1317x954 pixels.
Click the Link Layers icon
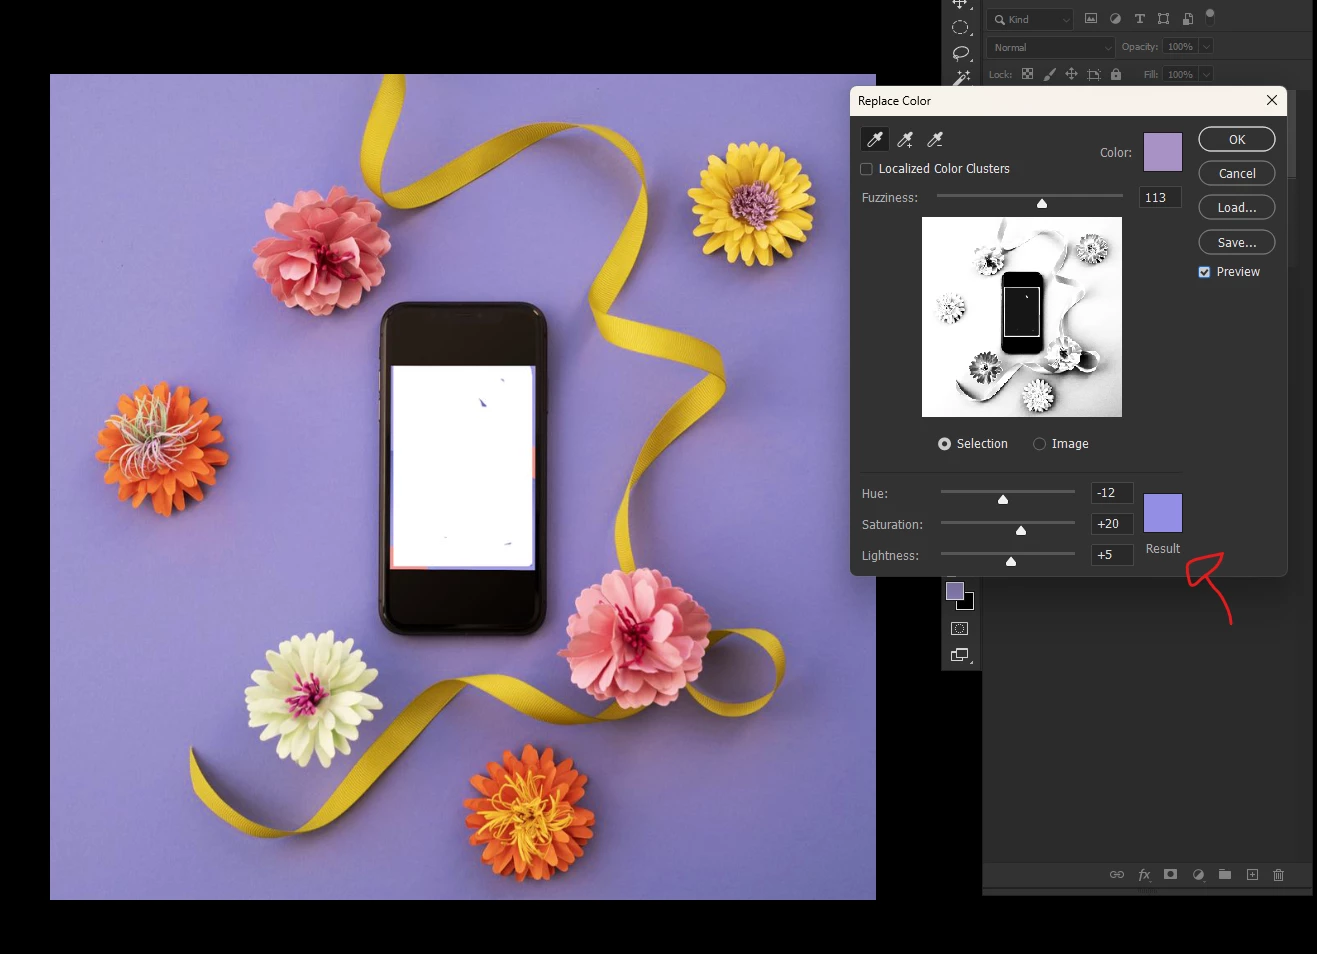[x=1117, y=874]
